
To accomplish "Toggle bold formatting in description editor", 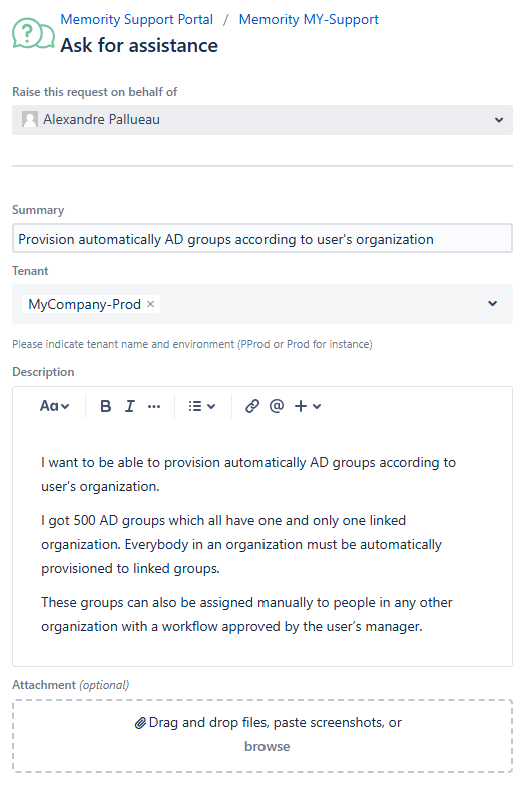I will 105,406.
